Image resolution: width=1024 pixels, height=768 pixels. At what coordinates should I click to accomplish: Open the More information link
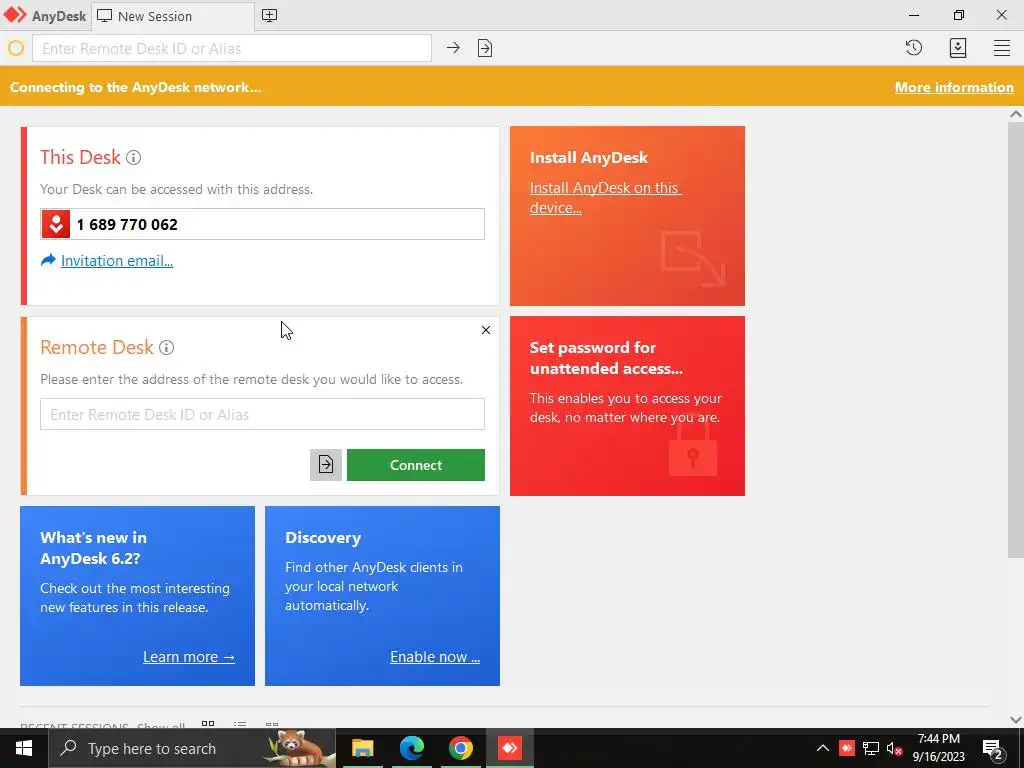click(953, 87)
